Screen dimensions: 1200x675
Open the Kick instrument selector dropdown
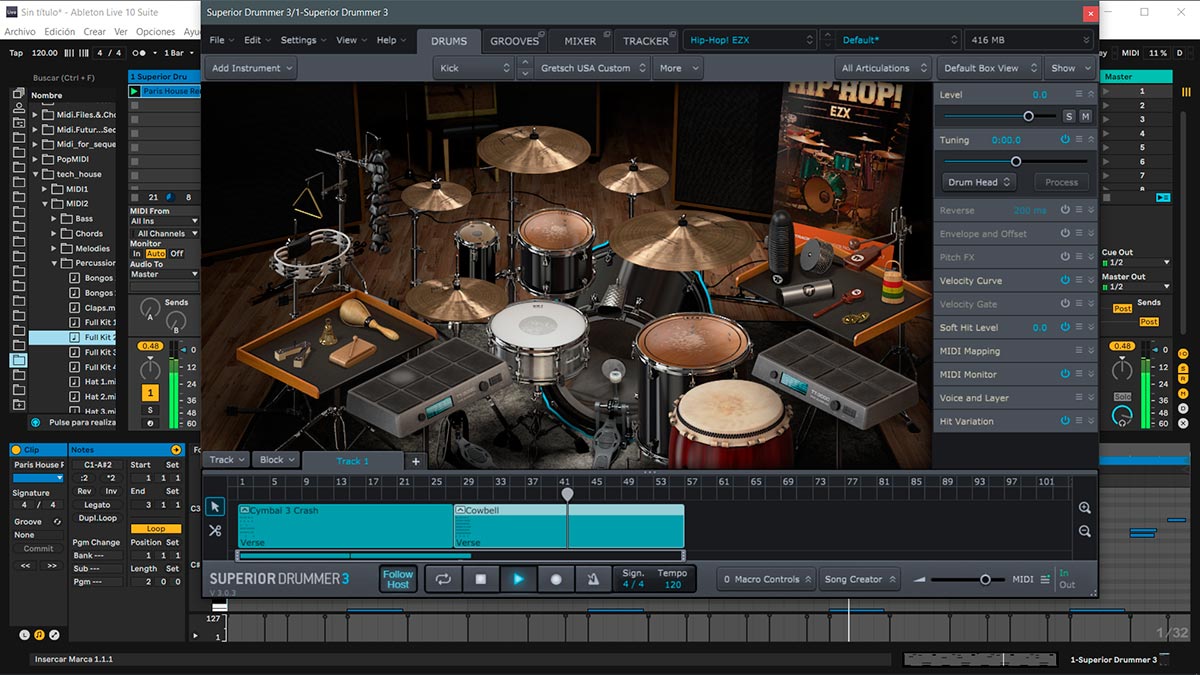click(474, 68)
